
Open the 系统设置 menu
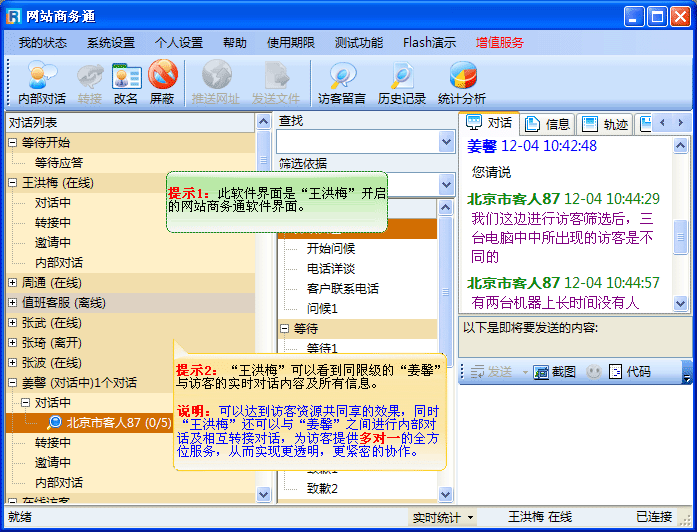(110, 43)
